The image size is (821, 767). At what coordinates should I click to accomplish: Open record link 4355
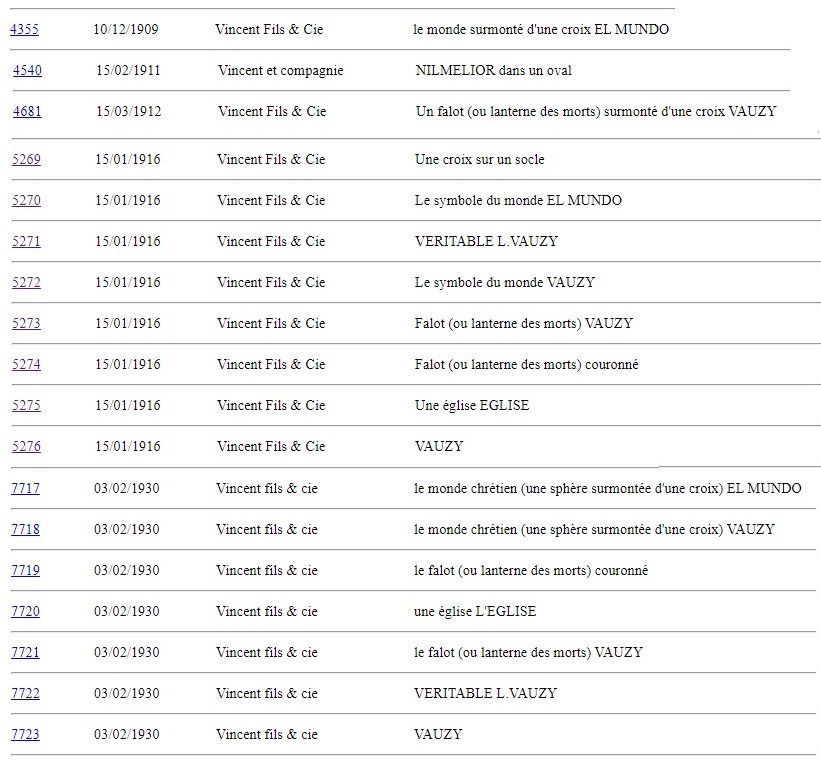pos(24,29)
